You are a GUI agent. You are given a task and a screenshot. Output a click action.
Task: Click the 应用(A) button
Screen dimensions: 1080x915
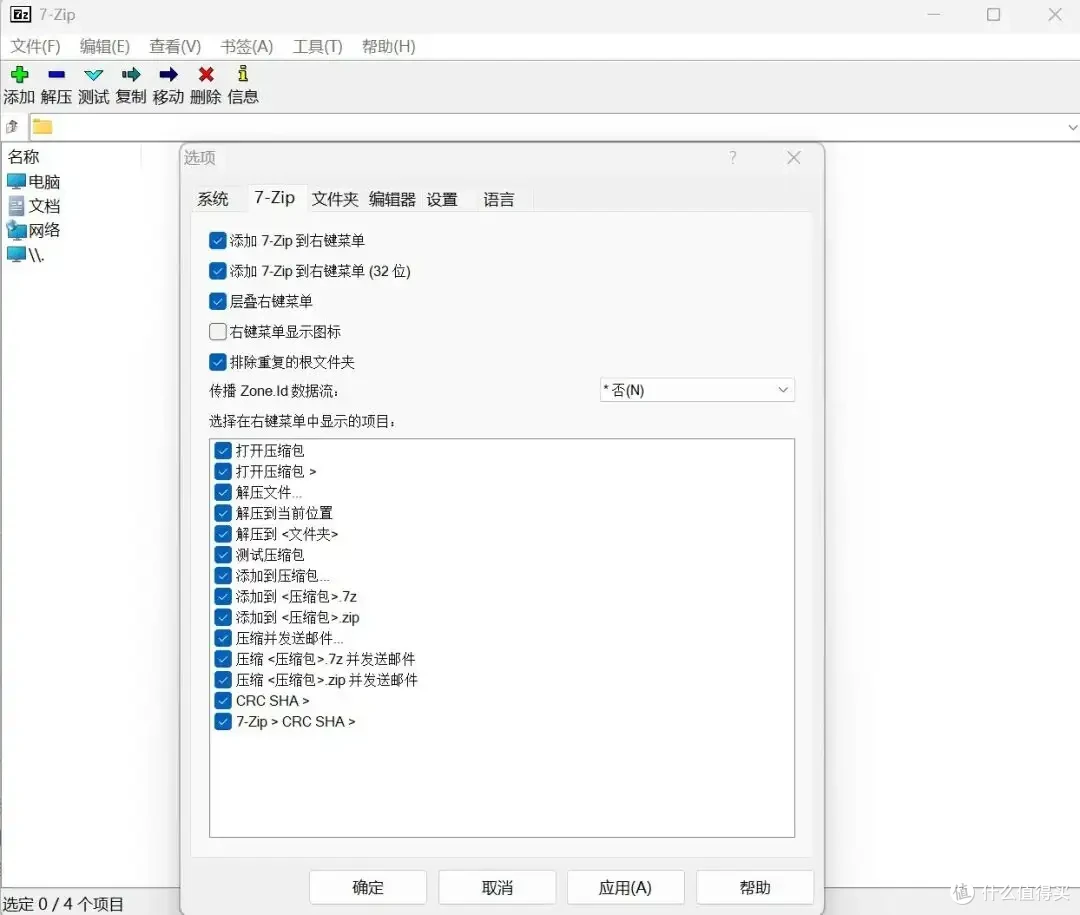625,887
